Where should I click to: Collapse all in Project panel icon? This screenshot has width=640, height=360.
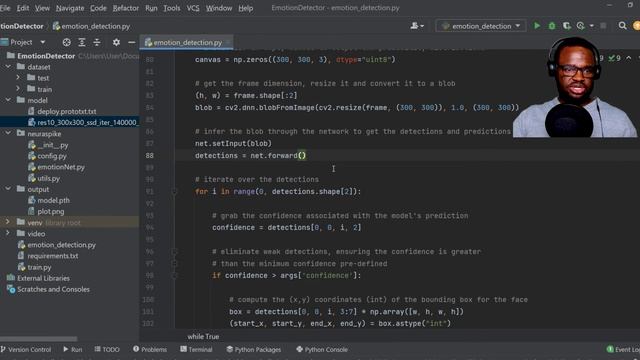97,42
